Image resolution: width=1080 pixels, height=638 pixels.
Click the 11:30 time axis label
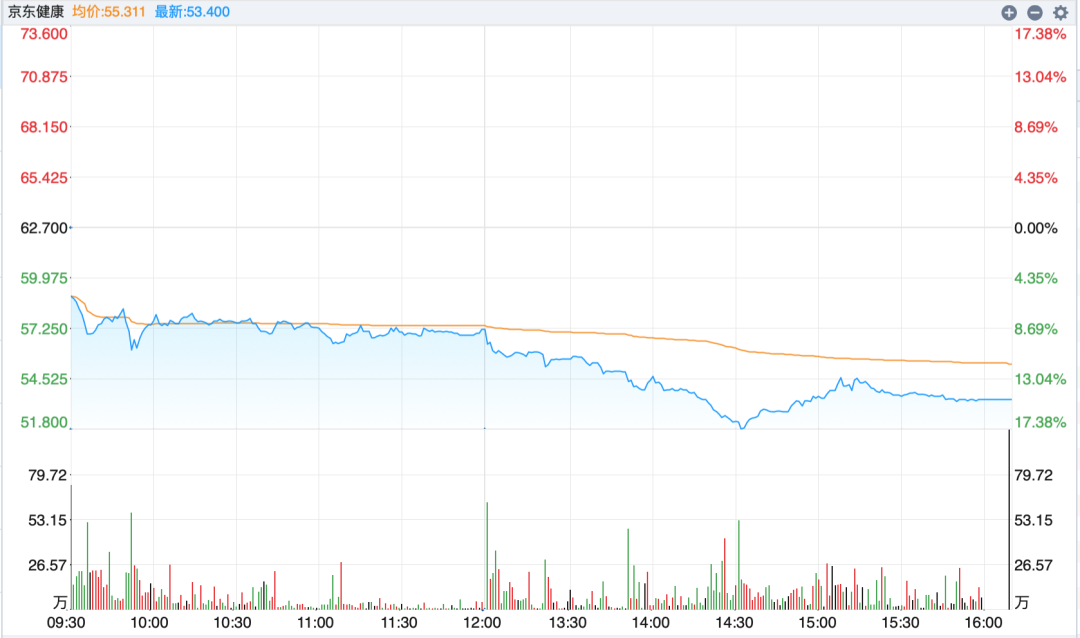coord(399,623)
